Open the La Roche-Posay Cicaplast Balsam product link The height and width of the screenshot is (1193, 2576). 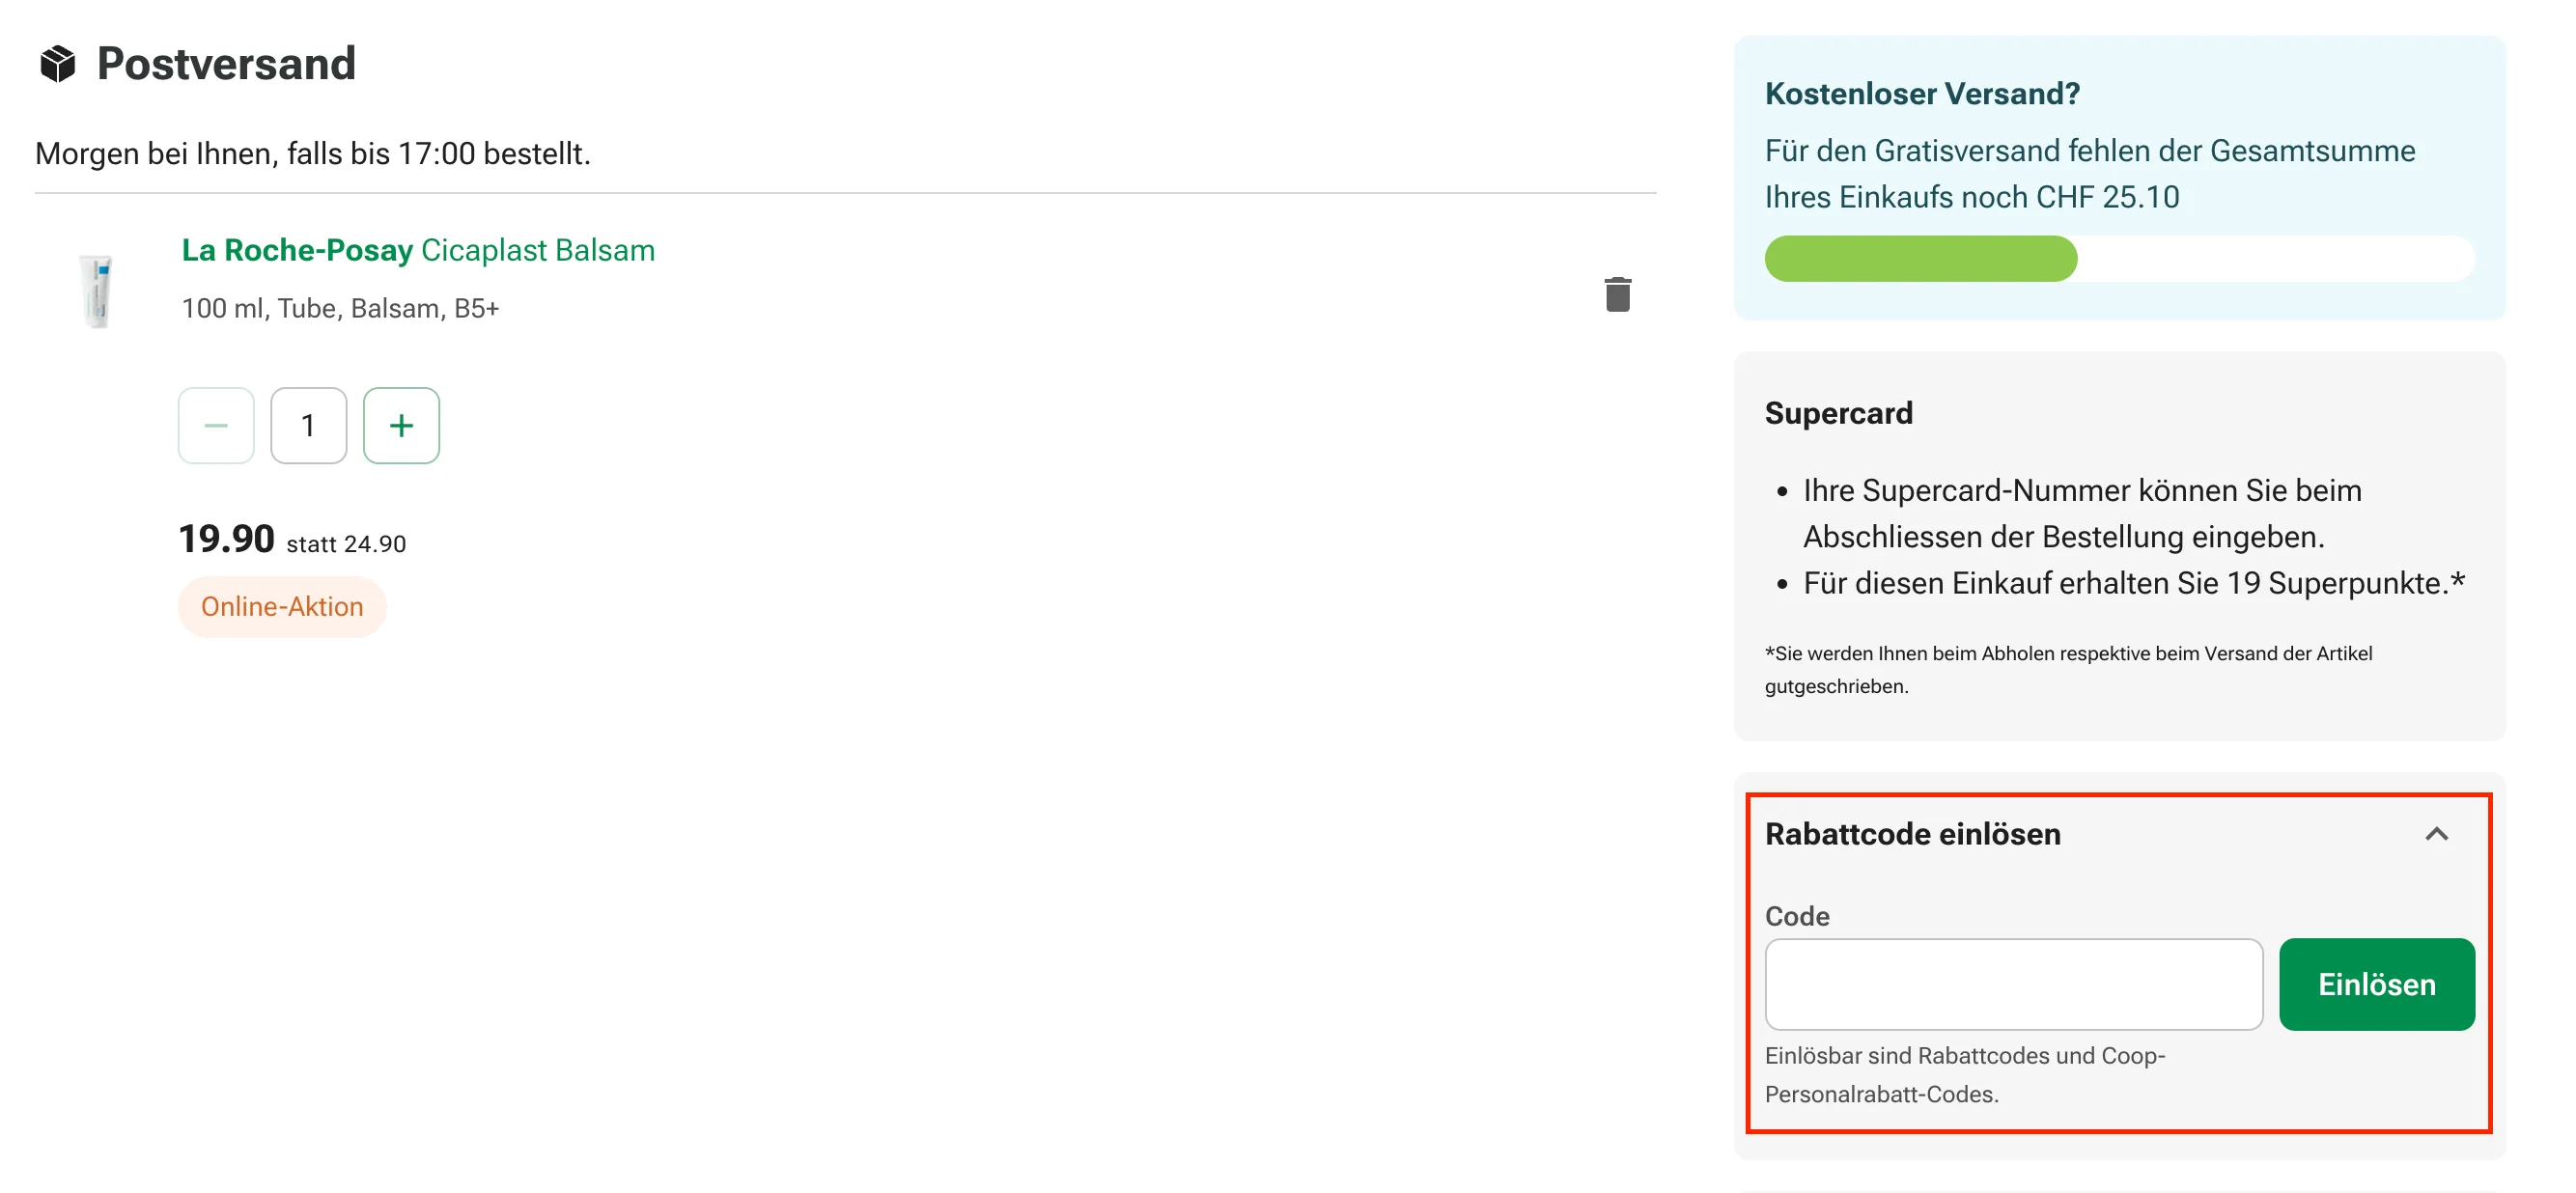[x=418, y=250]
